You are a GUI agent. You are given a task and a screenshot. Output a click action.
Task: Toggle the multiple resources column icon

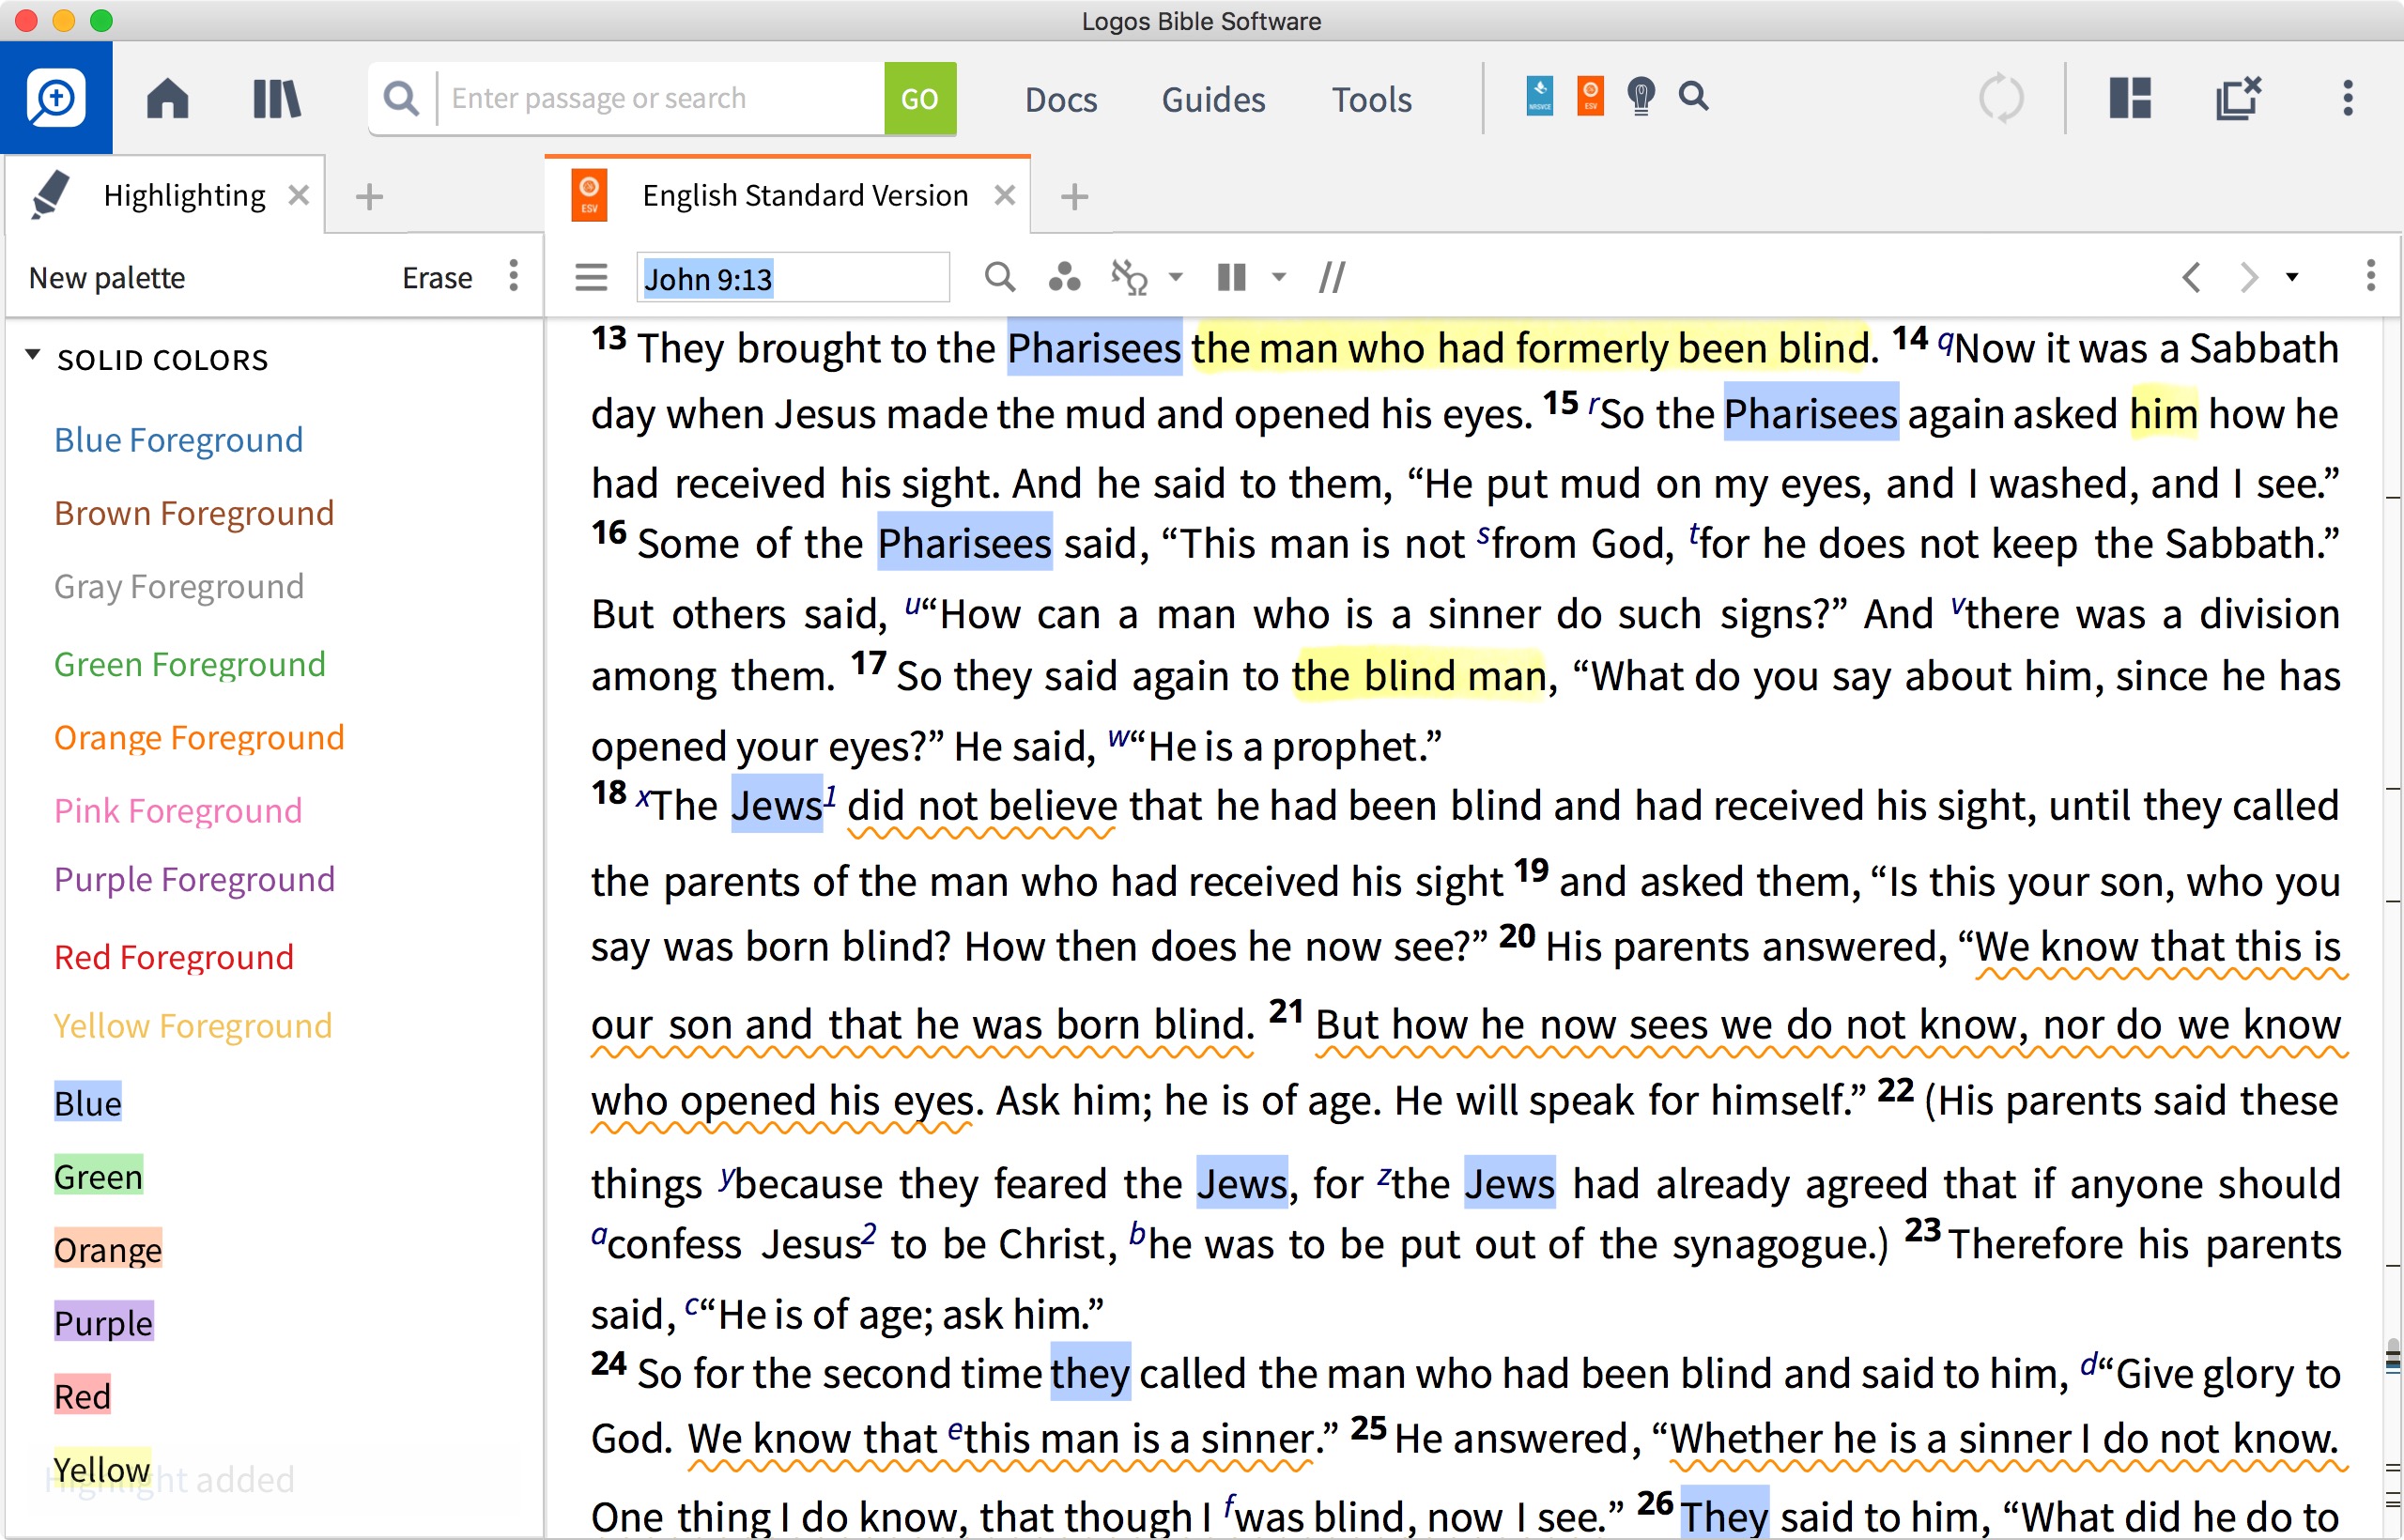point(1231,277)
